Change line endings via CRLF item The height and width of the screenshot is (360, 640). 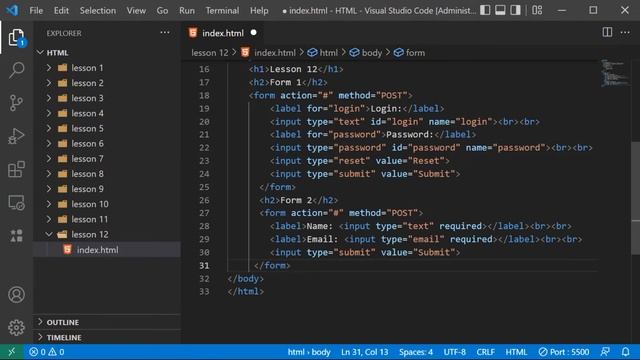point(485,352)
